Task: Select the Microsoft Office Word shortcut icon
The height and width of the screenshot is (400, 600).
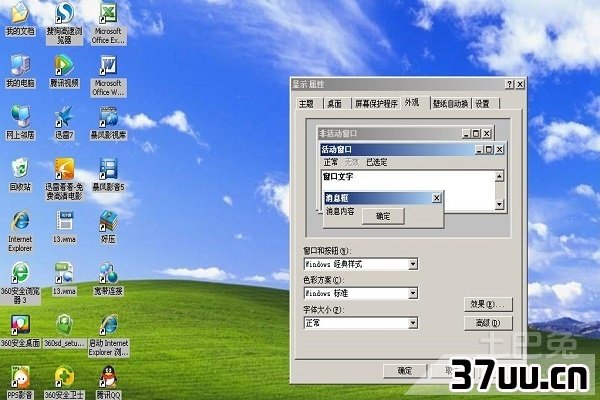Action: (109, 76)
